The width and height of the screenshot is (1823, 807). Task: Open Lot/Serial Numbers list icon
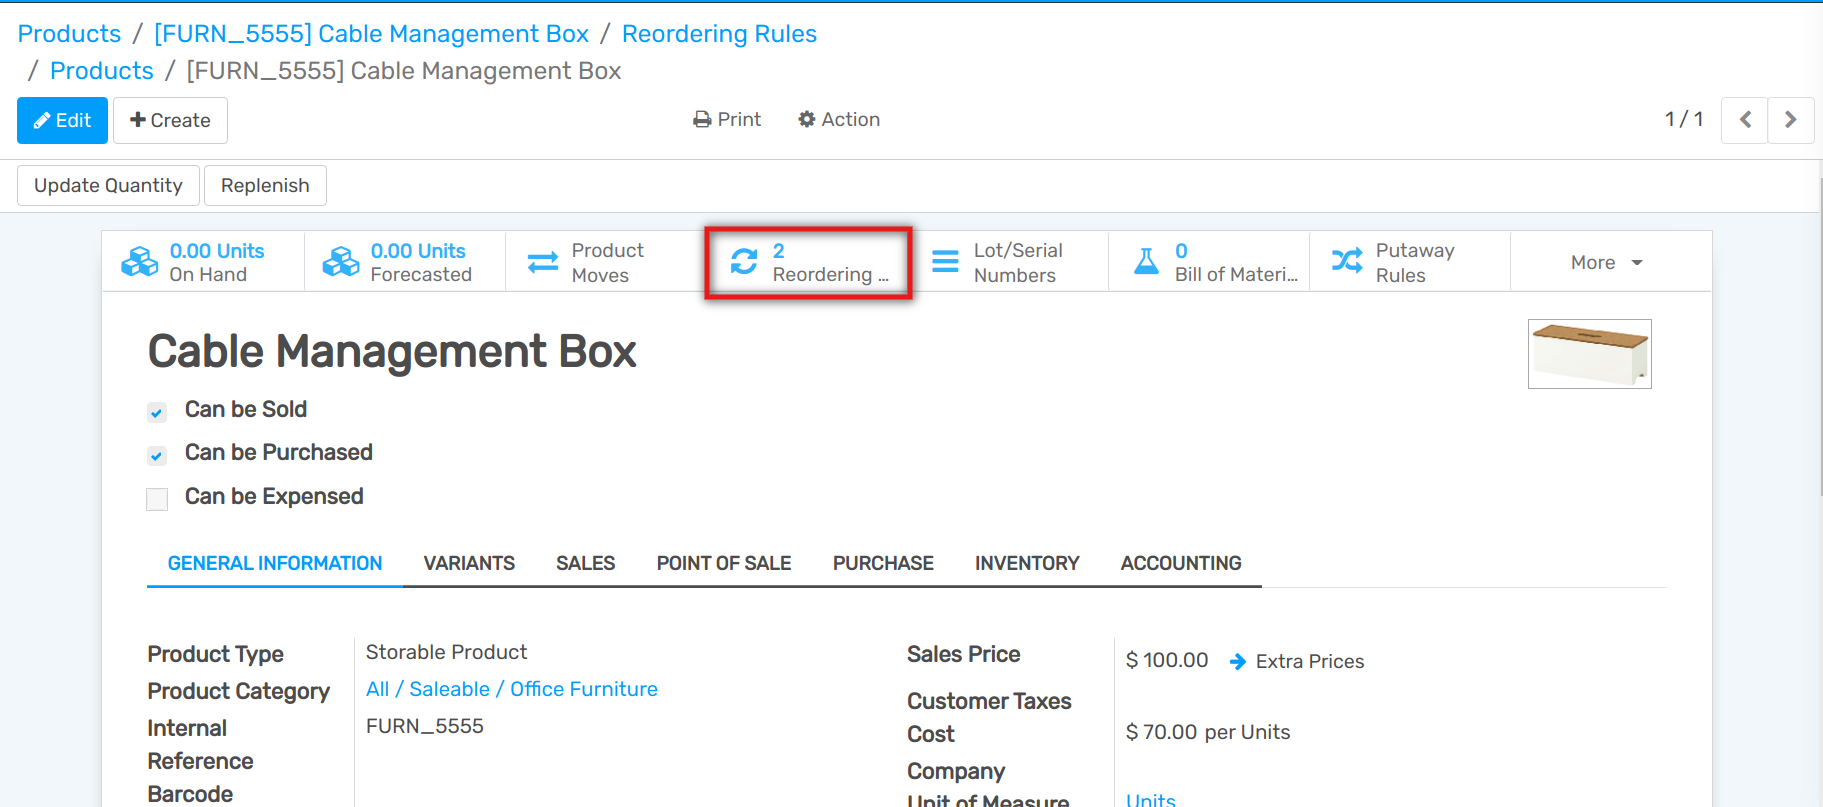coord(945,262)
